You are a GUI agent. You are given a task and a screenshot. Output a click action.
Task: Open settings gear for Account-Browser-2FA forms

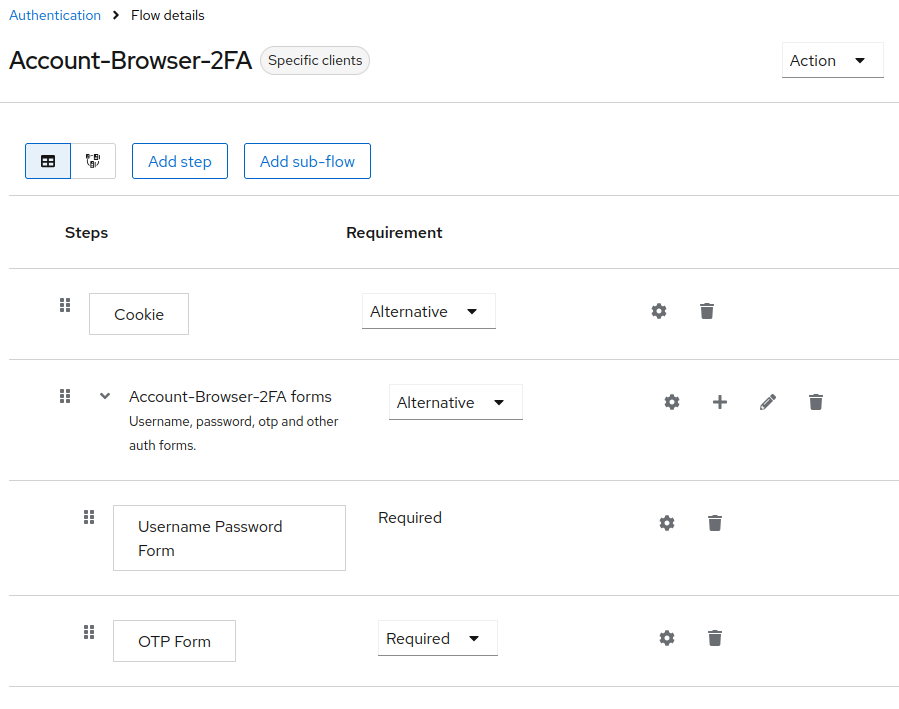(672, 402)
